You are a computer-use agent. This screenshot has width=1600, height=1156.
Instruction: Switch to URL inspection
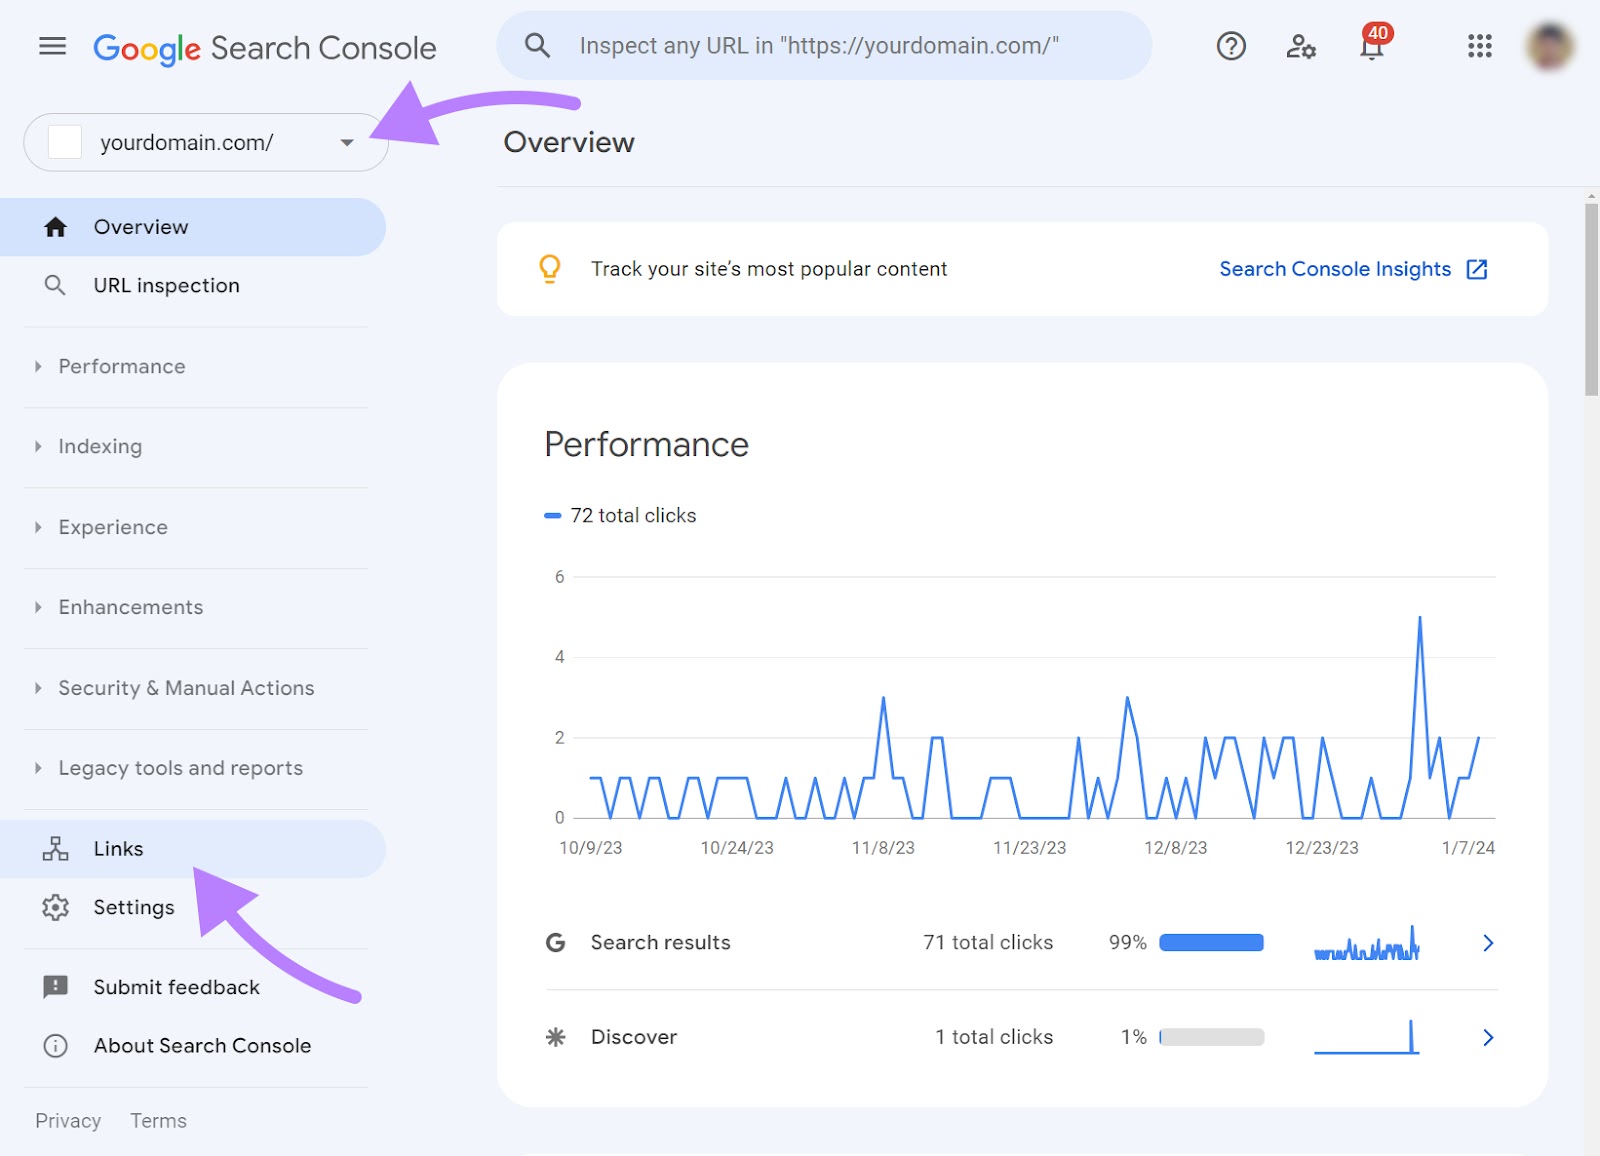pyautogui.click(x=166, y=285)
